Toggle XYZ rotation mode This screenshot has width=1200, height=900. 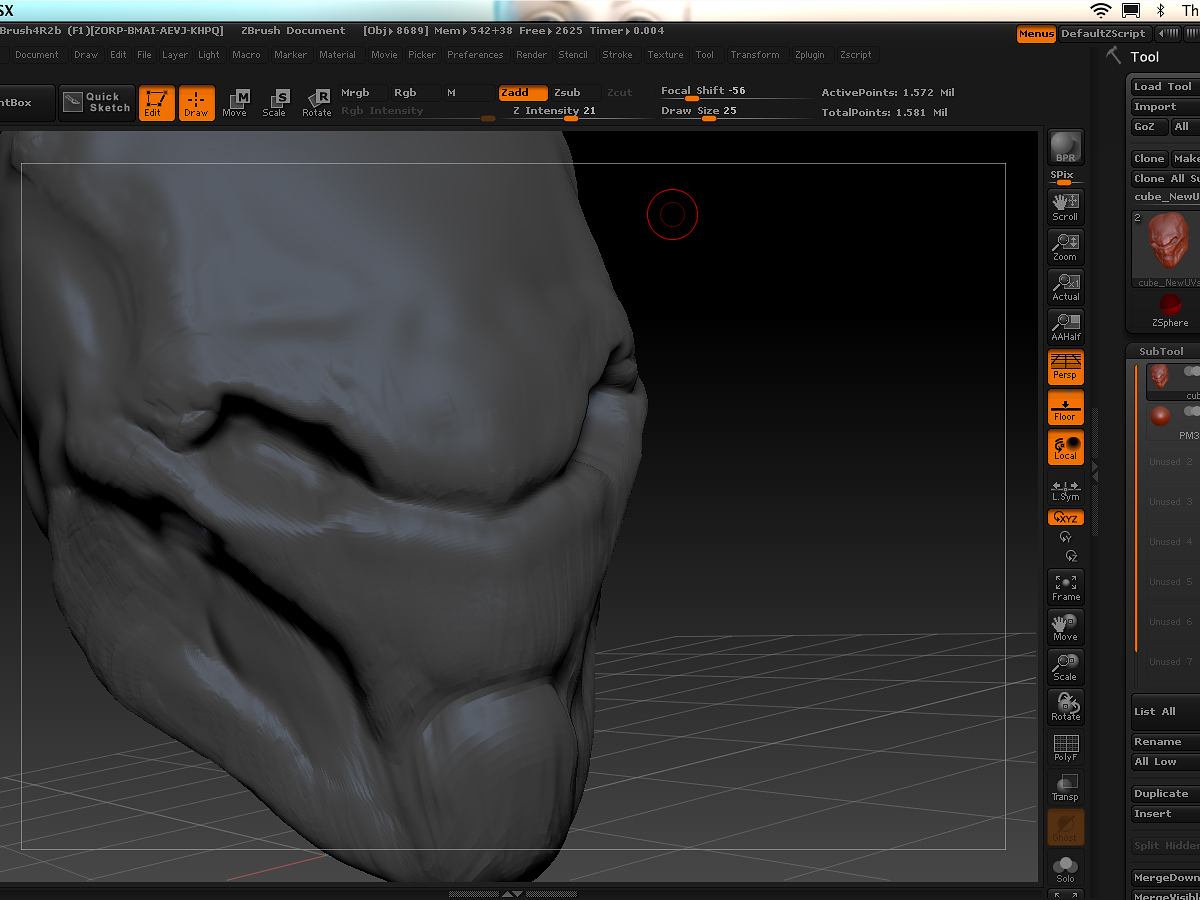click(x=1065, y=517)
